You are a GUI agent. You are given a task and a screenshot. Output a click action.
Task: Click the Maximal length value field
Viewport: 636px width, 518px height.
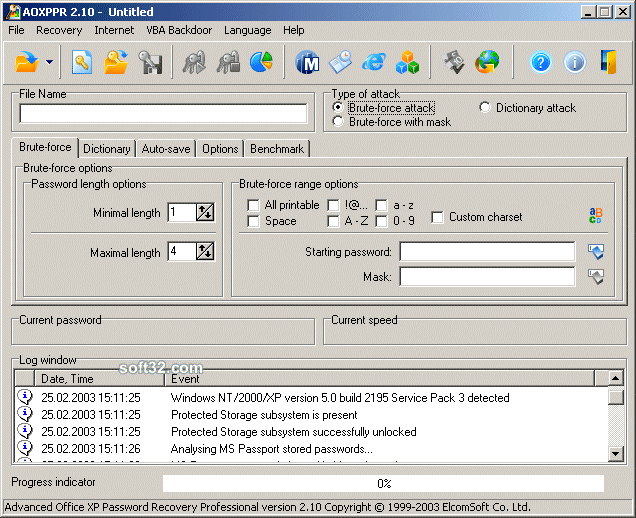point(182,251)
